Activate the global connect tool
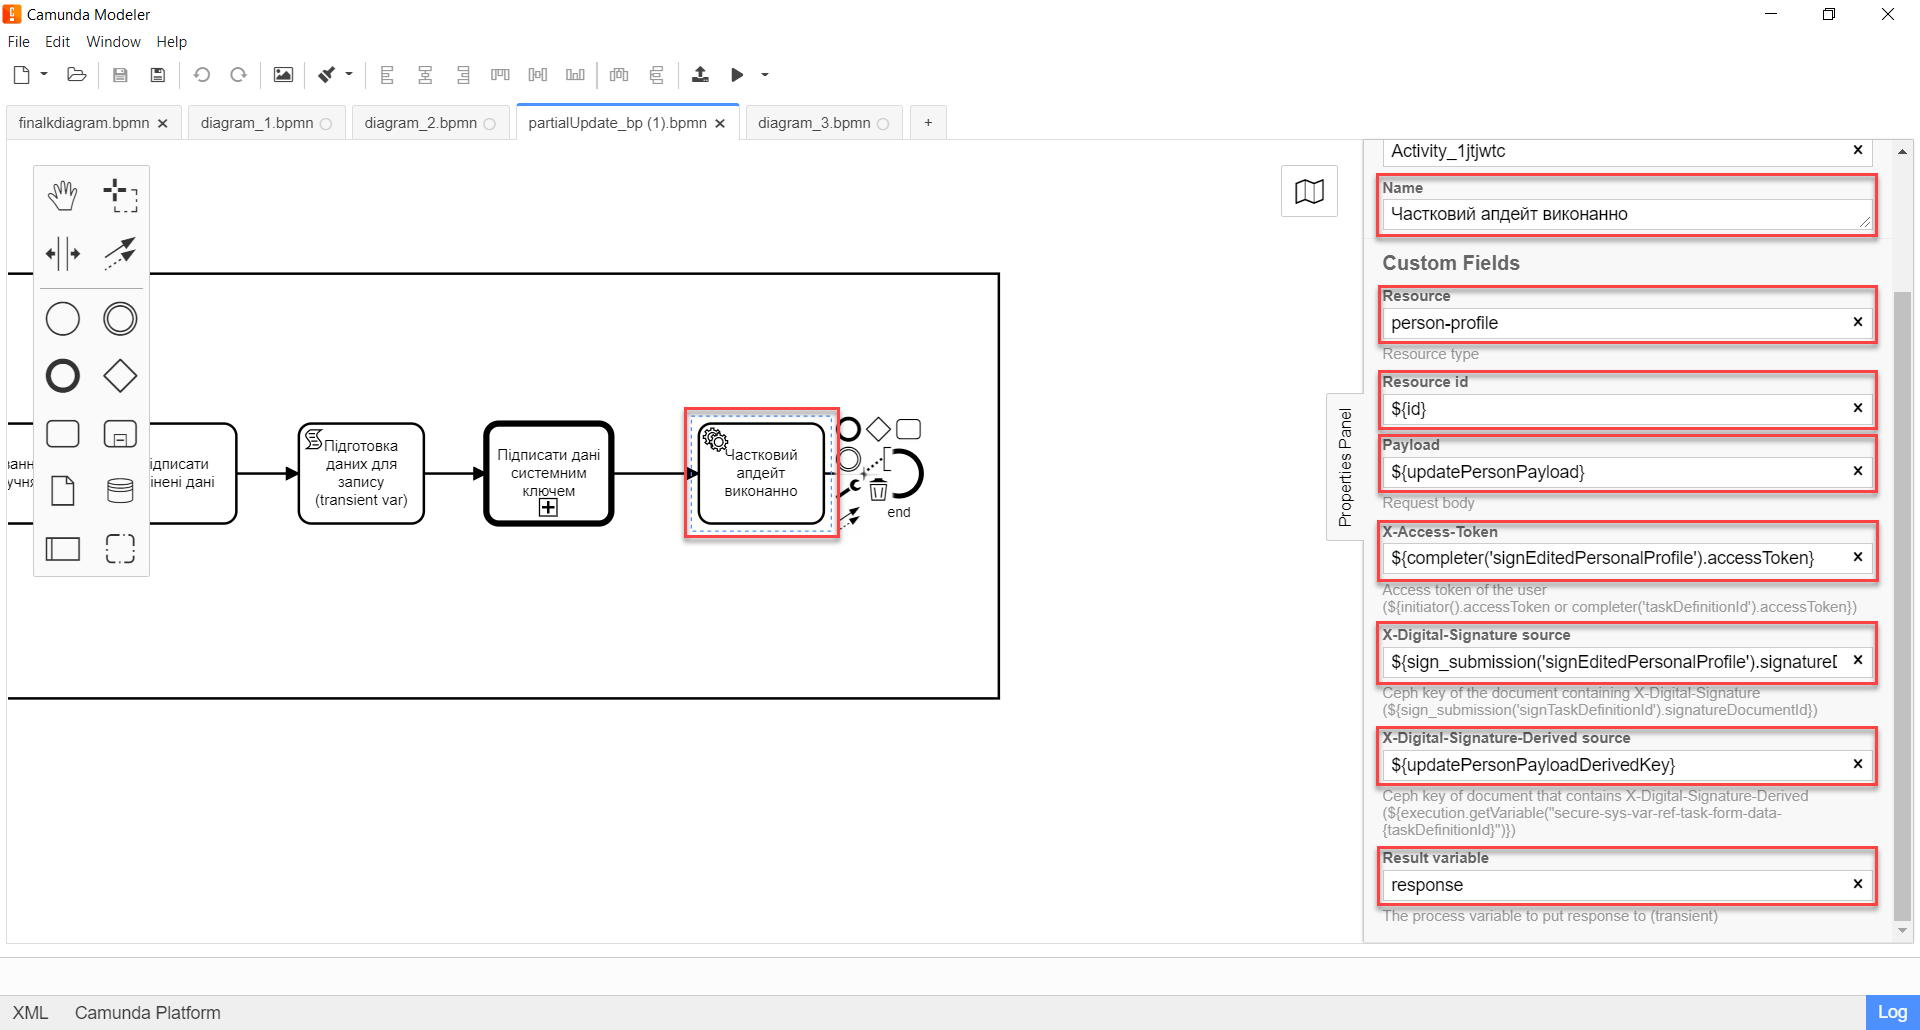Viewport: 1920px width, 1030px height. (x=120, y=254)
